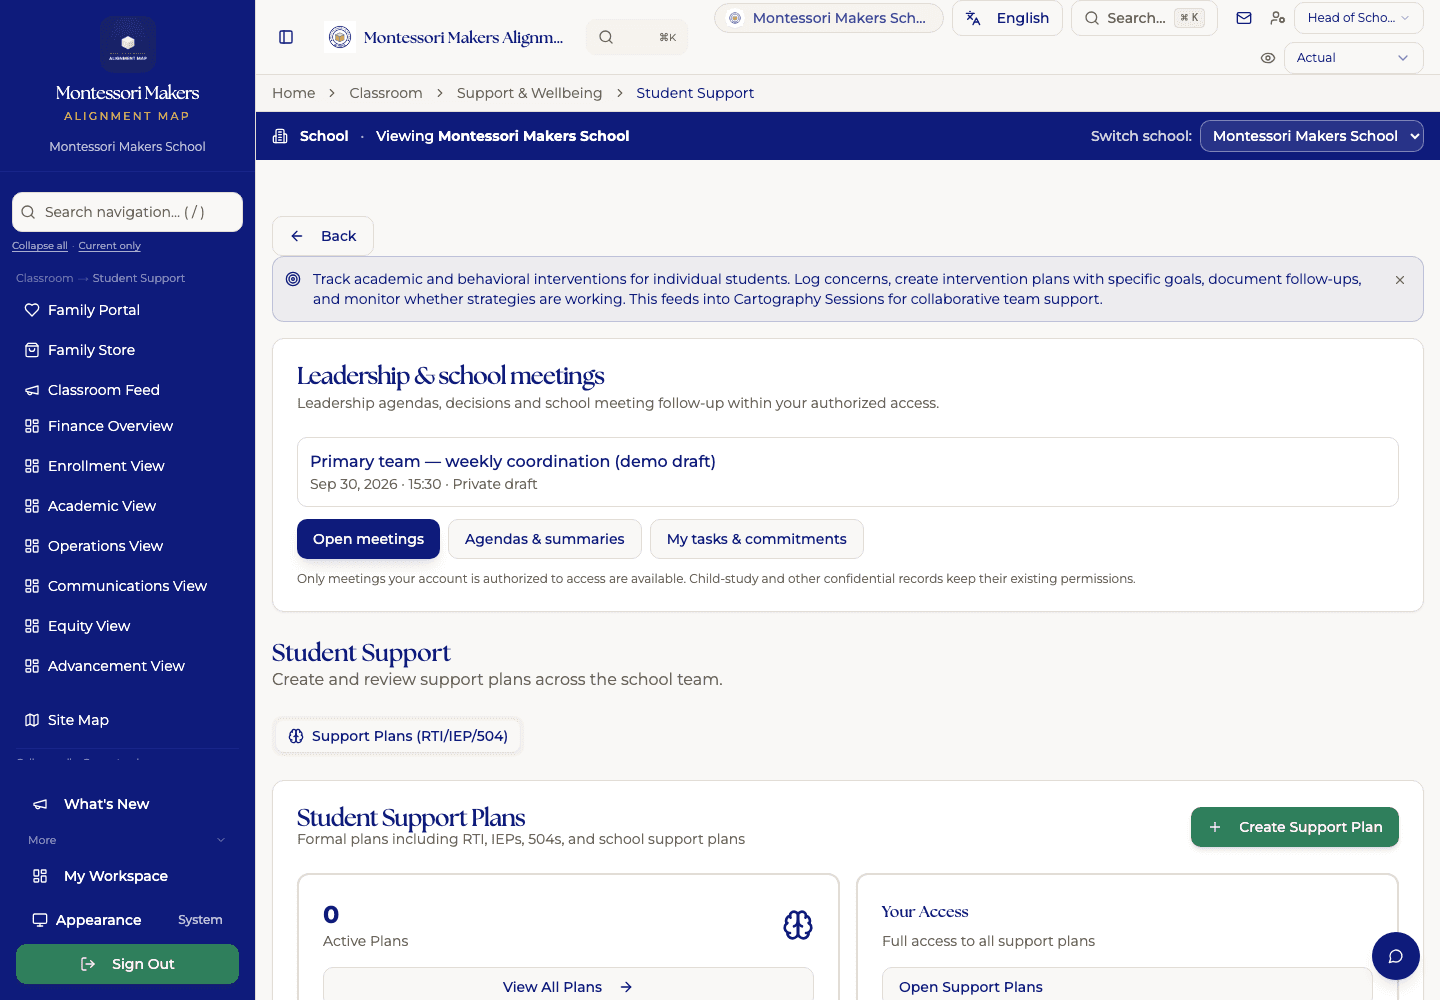Select My tasks & commitments tab

tap(756, 539)
